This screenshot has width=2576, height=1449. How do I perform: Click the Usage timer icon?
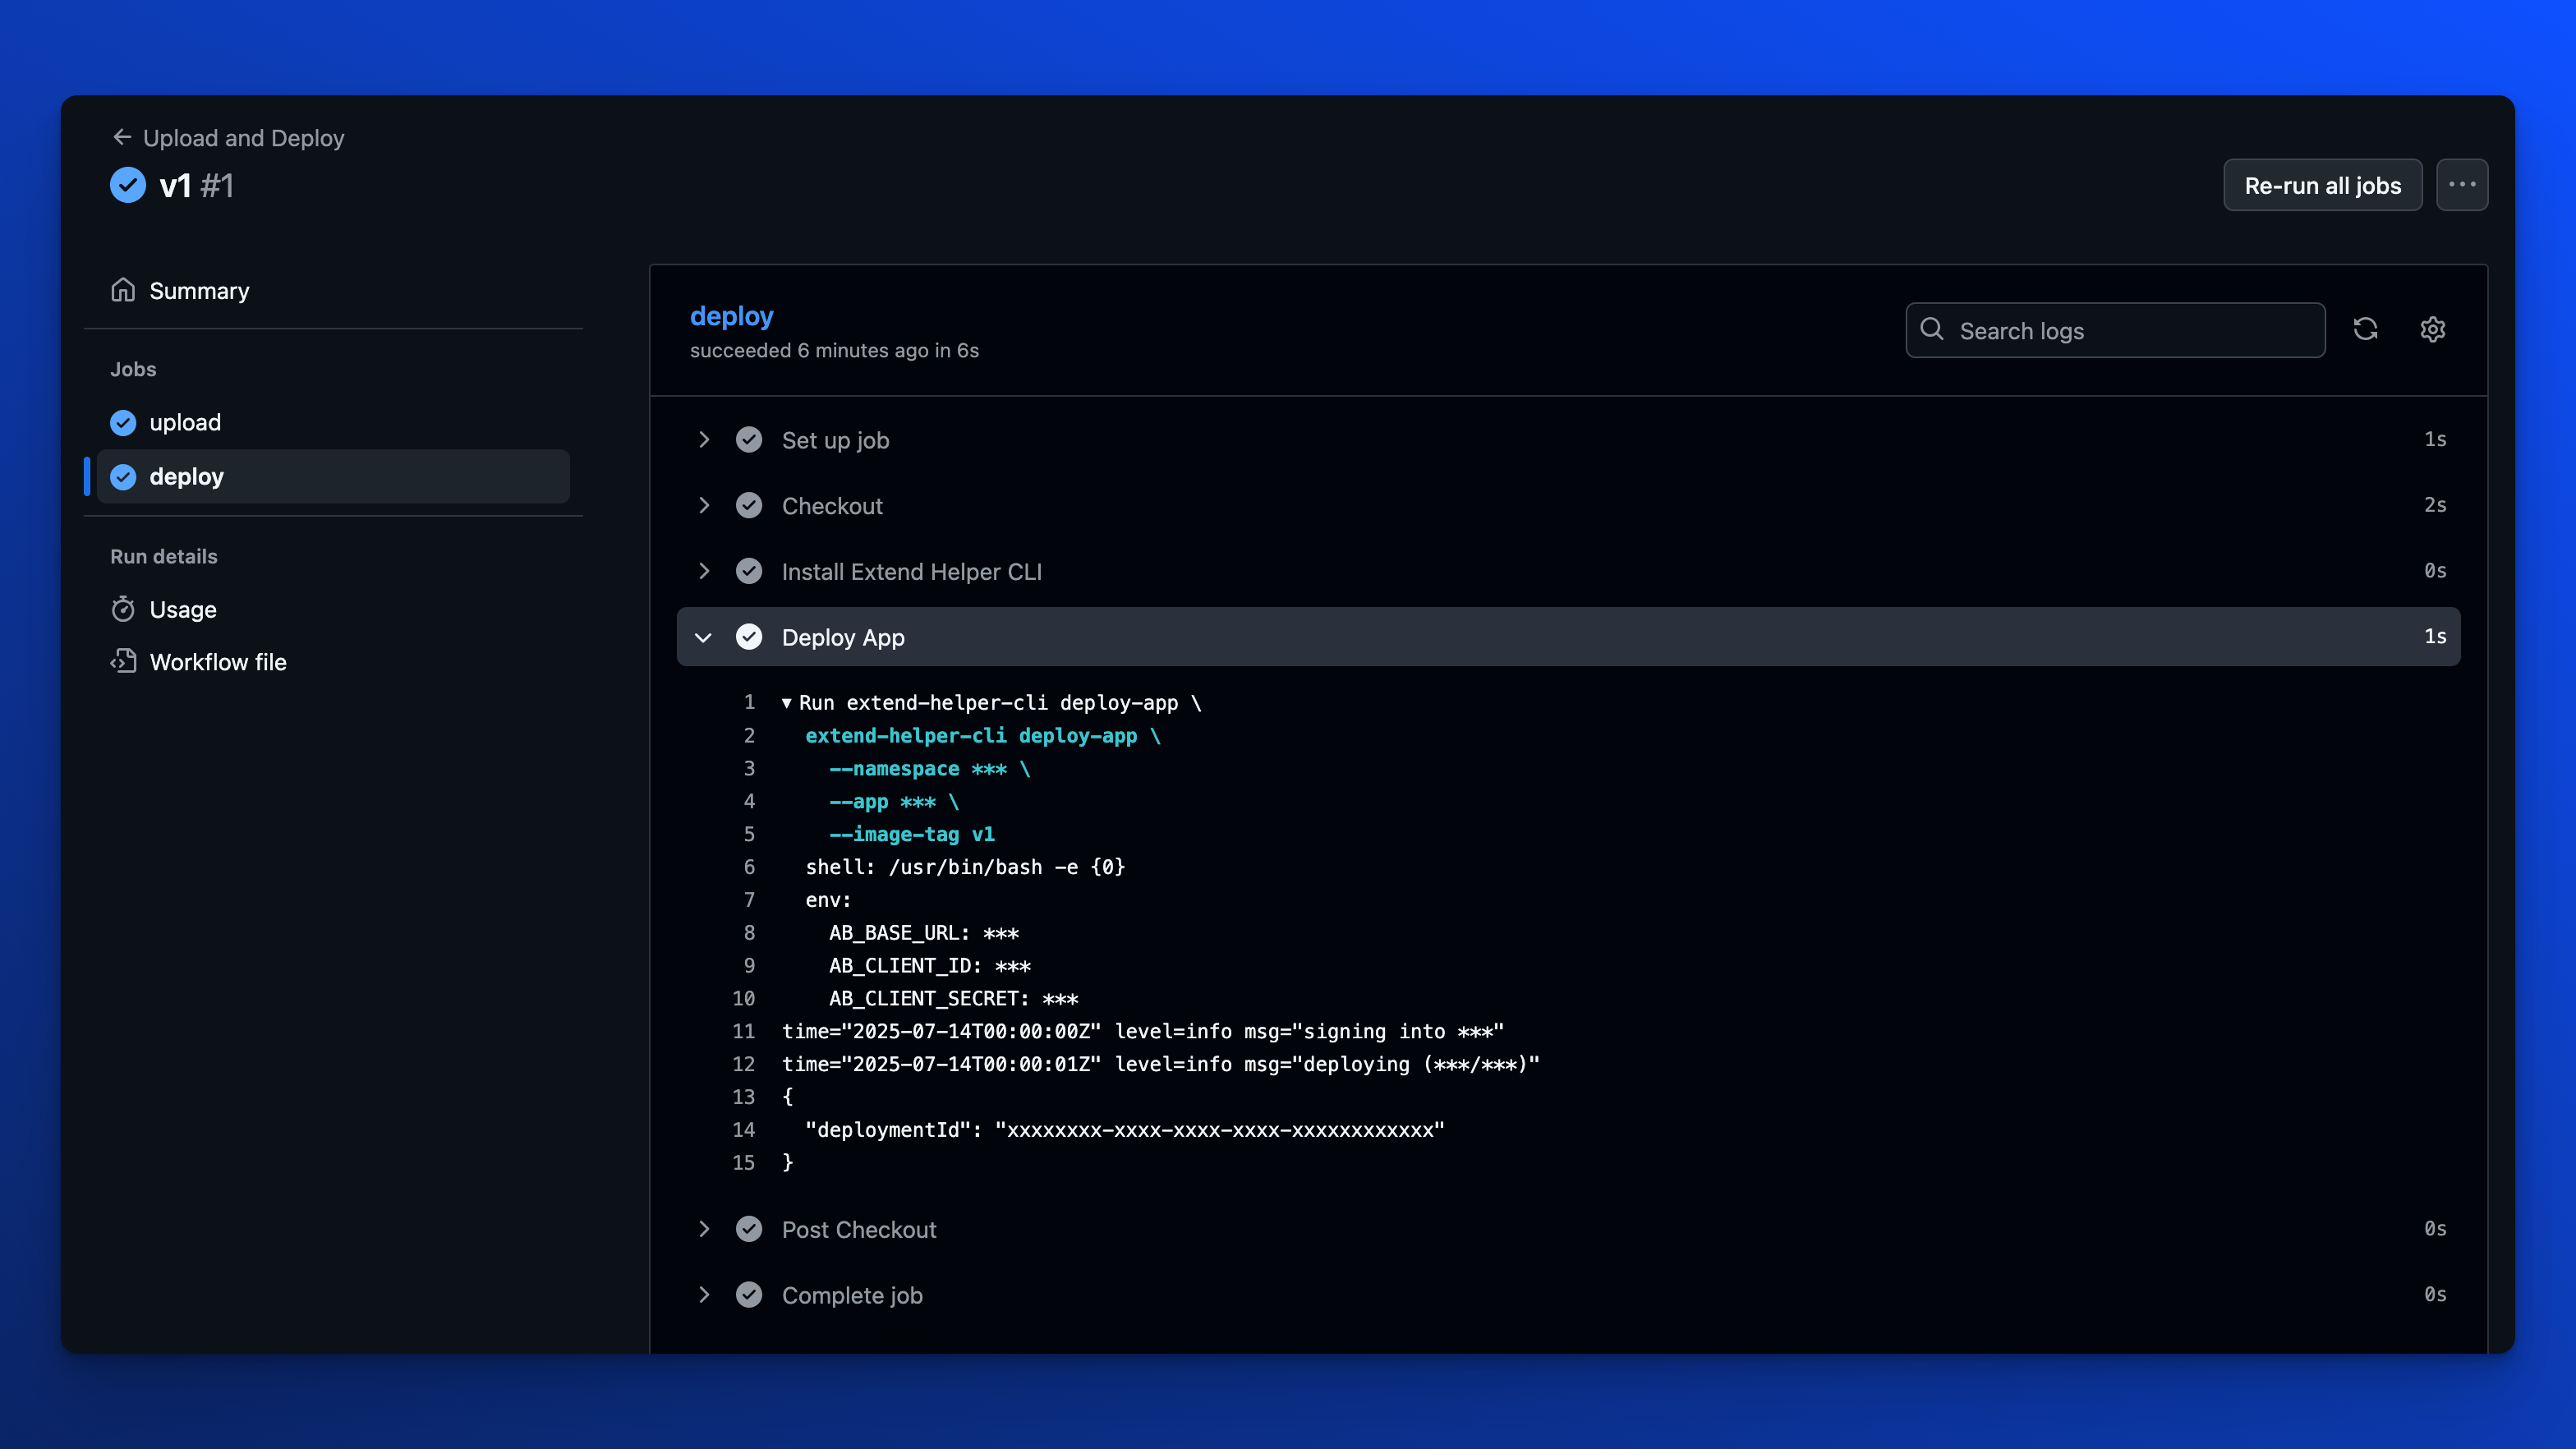(x=122, y=609)
